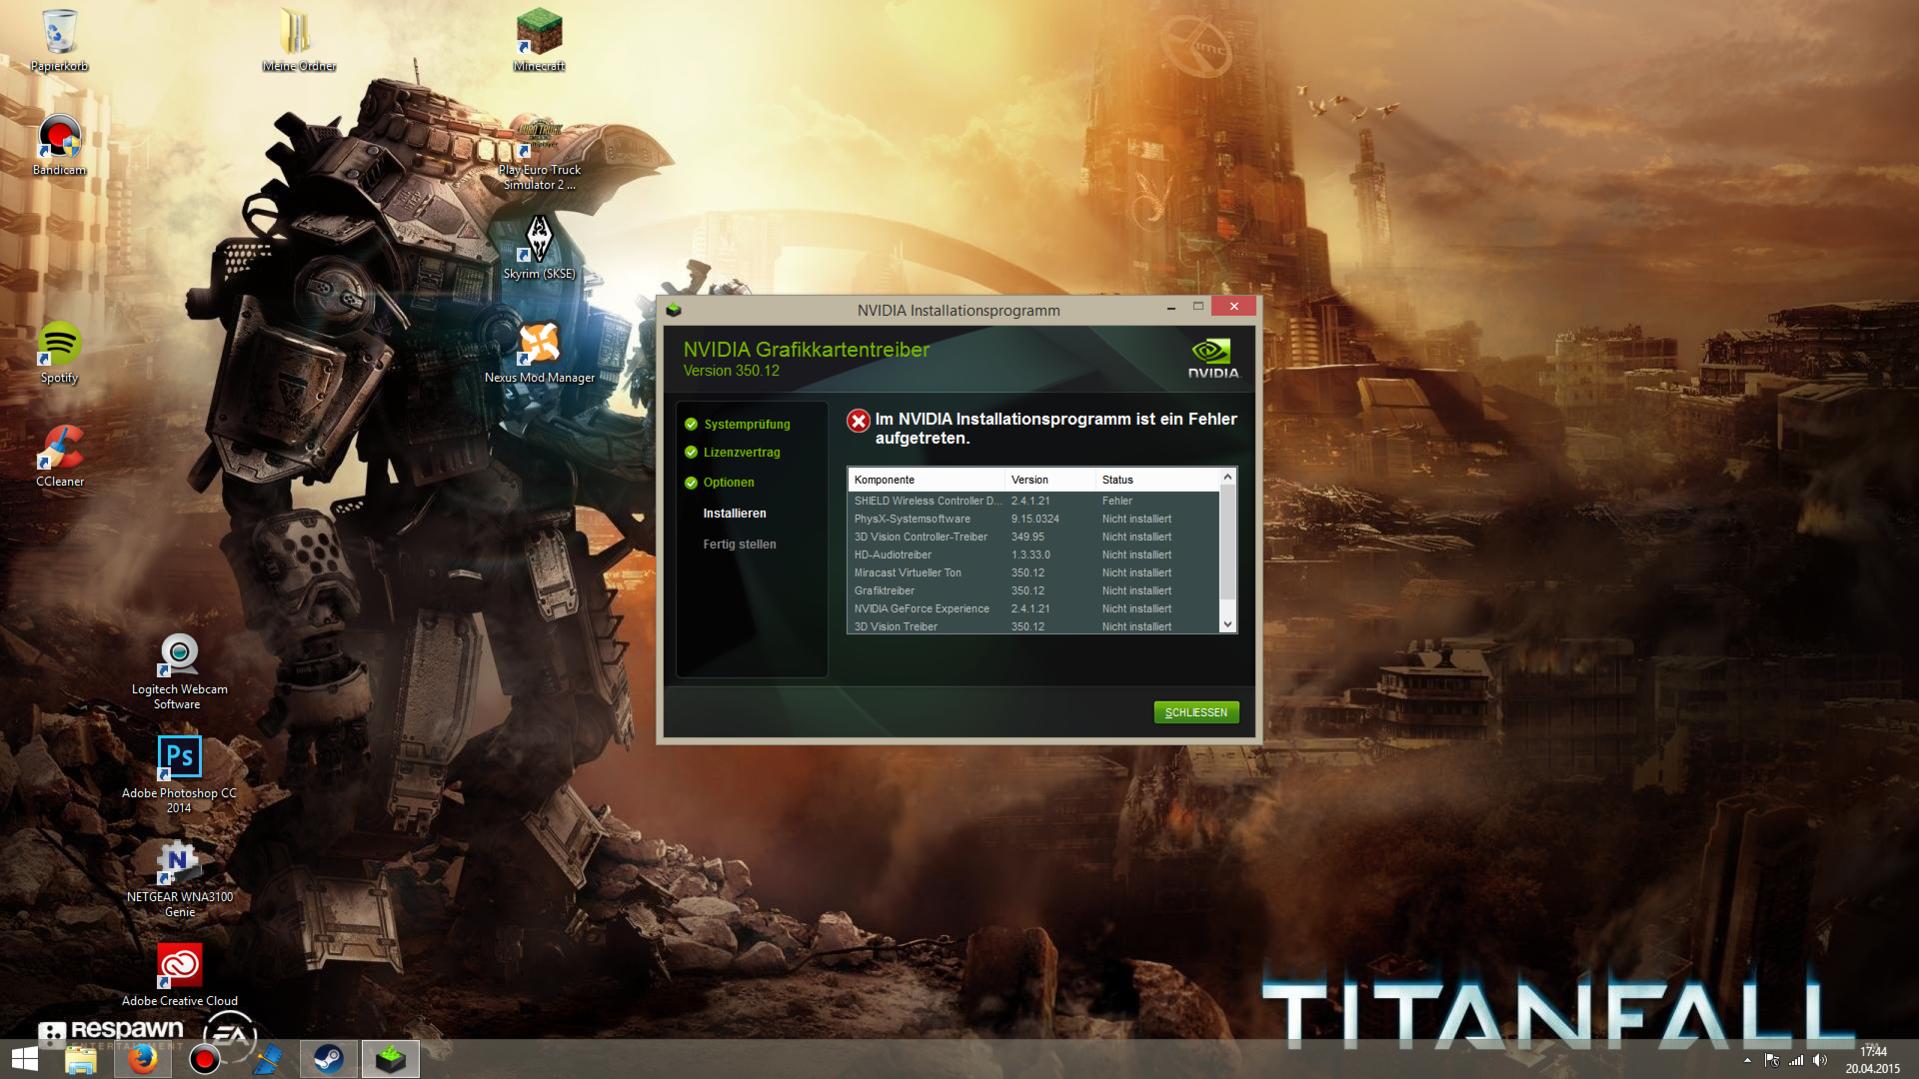Open the Papierkorb recycle bin icon
Viewport: 1919px width, 1079px height.
(x=59, y=40)
